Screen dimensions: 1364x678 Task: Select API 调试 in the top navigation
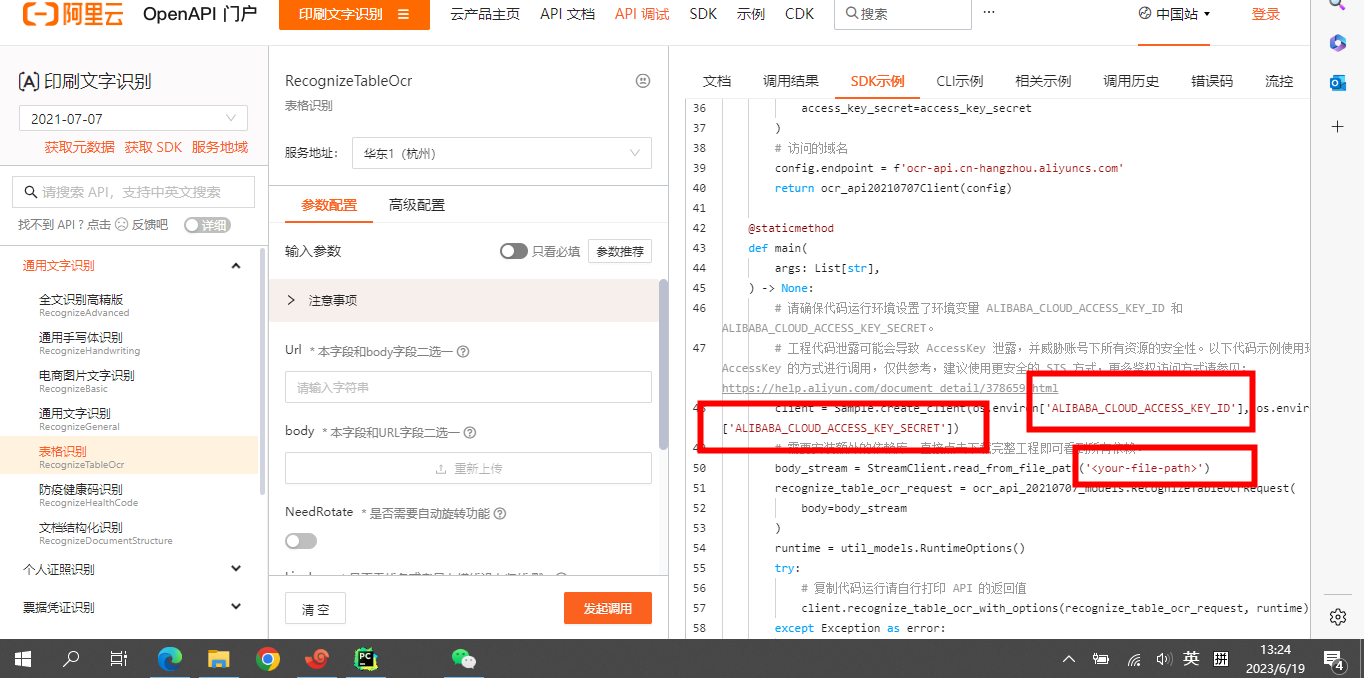(642, 14)
